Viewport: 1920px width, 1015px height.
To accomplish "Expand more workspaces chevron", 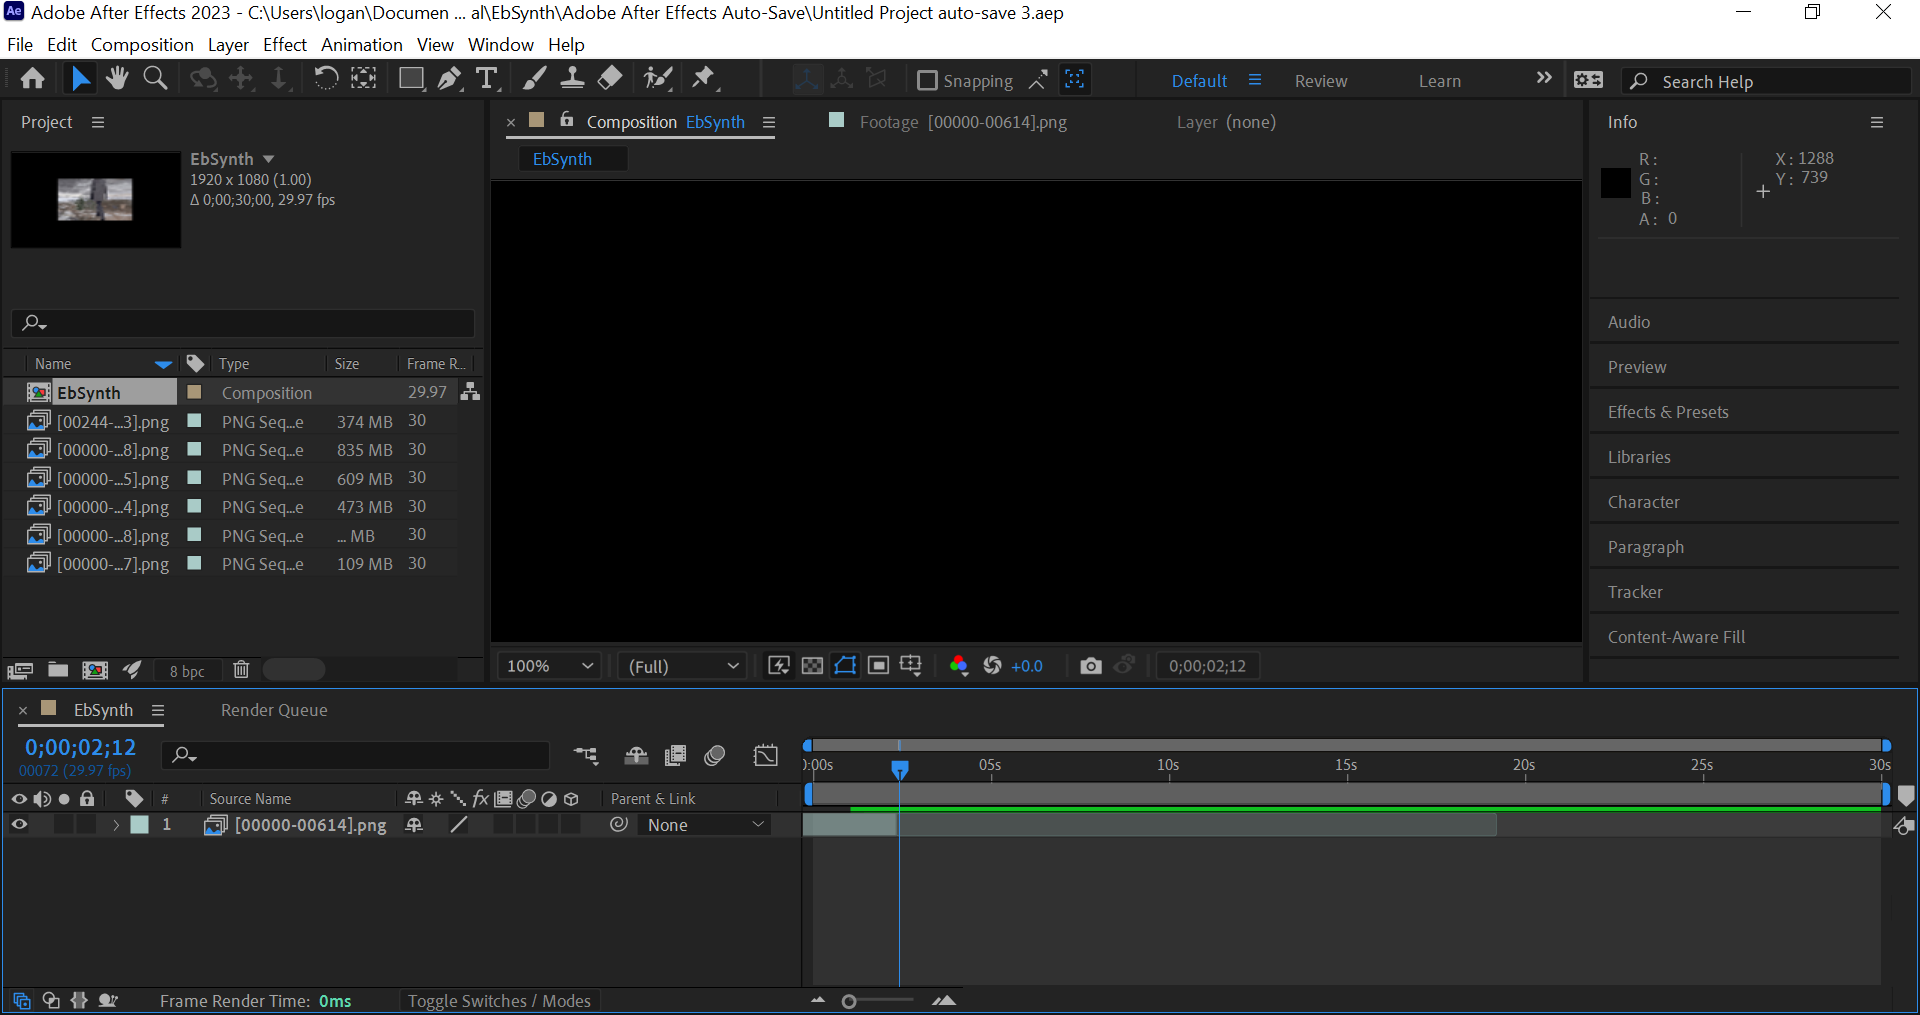I will click(x=1544, y=79).
